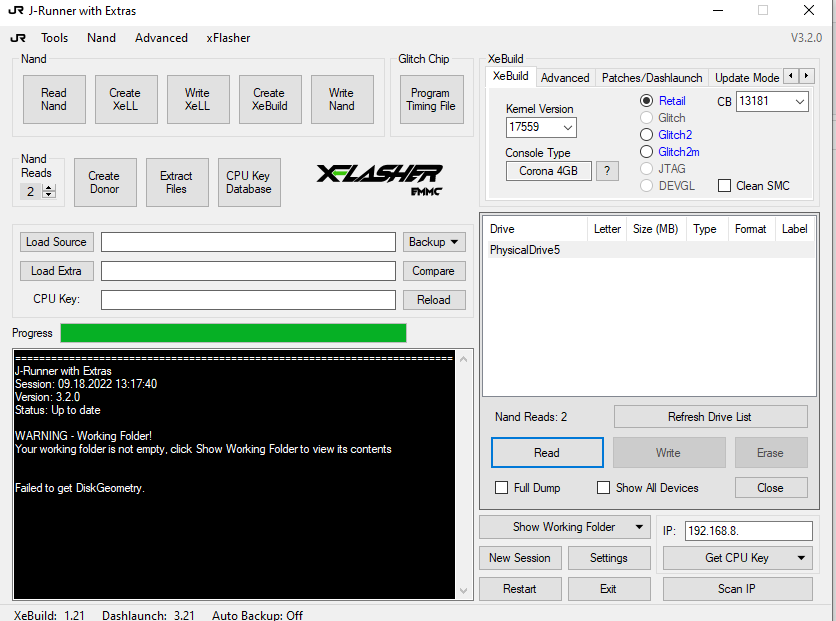Click the Write Nand button
Viewport: 836px width, 621px height.
coord(342,99)
